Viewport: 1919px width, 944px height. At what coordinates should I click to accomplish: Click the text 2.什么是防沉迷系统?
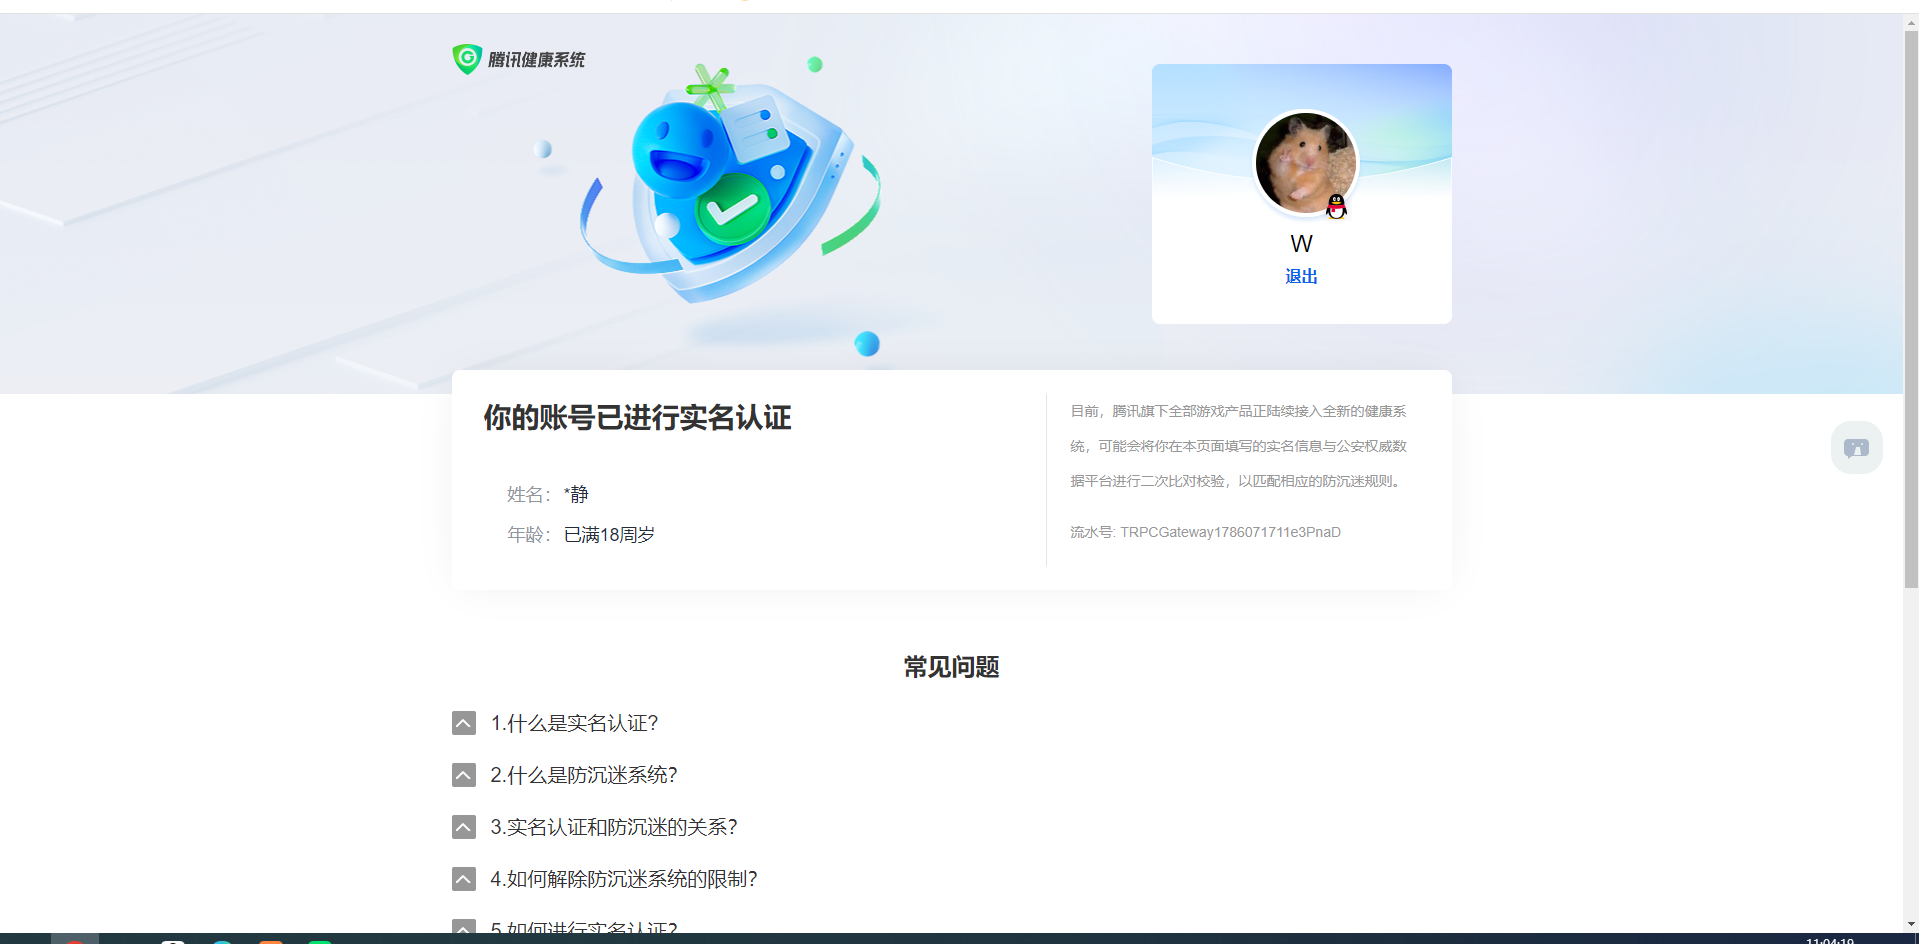point(584,775)
